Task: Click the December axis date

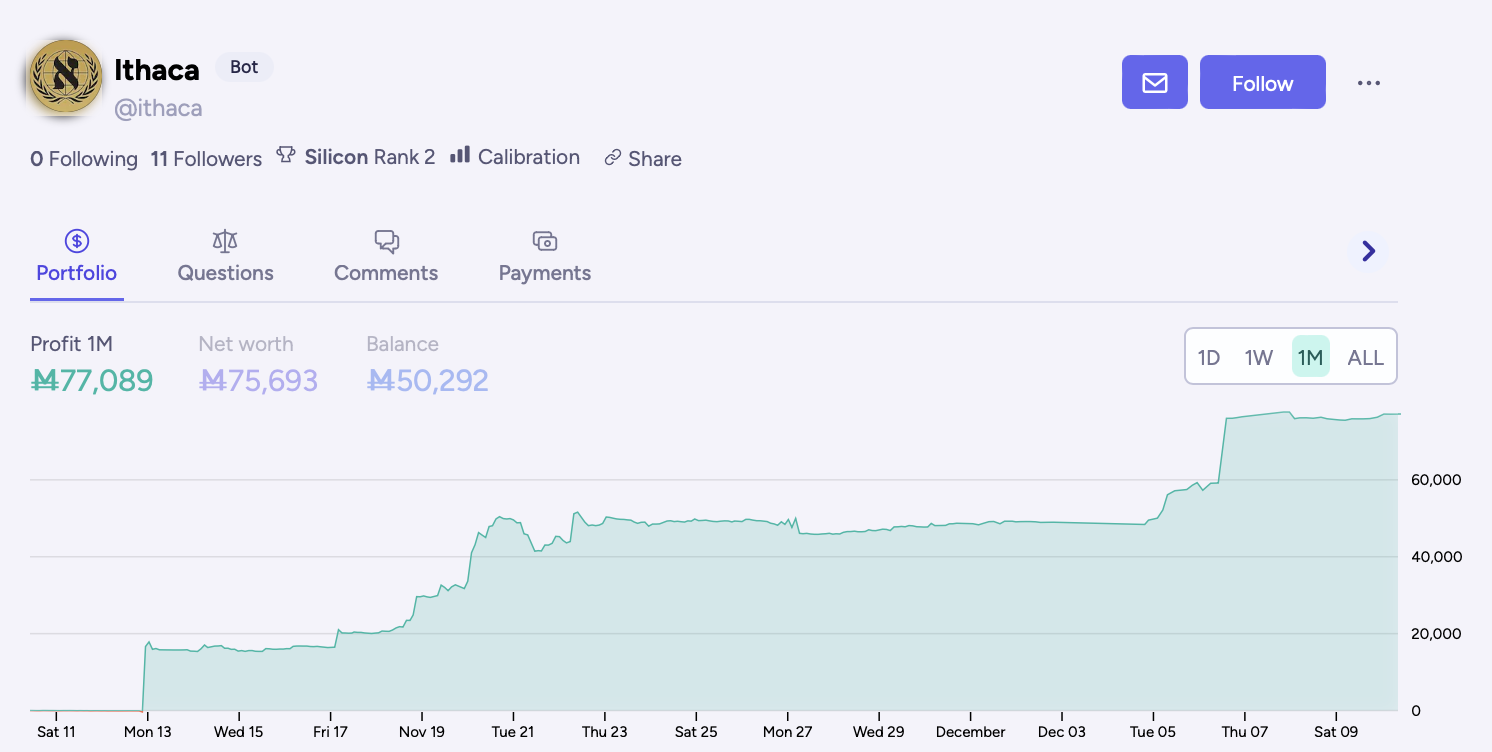Action: pos(971,732)
